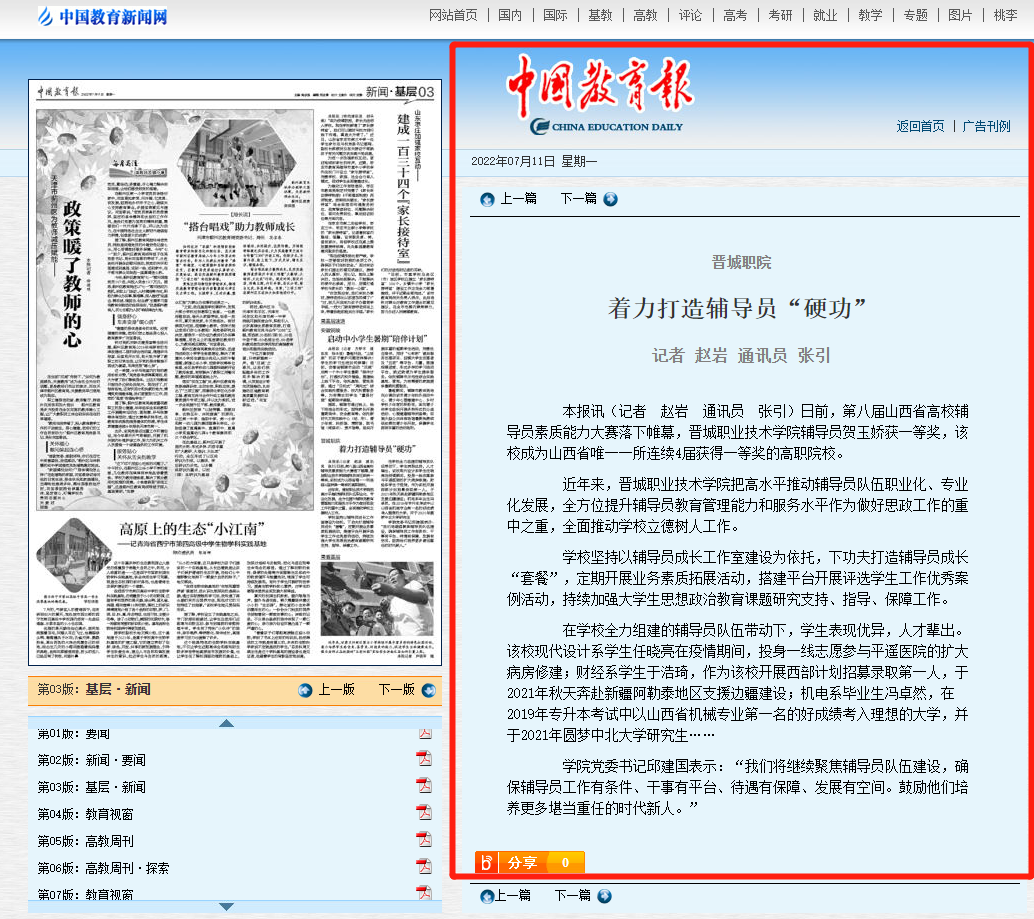1034x919 pixels.
Task: Click bottom 上一篇 text link
Action: [513, 895]
